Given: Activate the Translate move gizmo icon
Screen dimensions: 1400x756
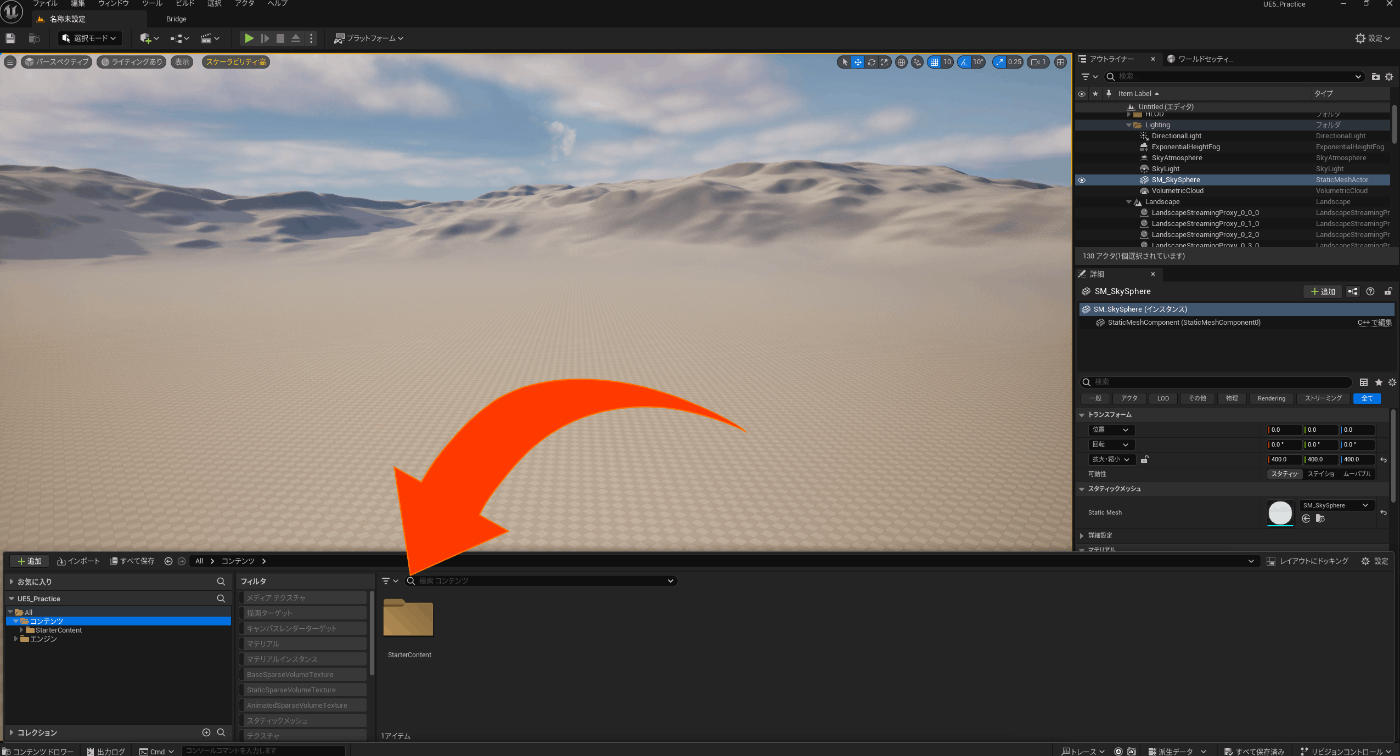Looking at the screenshot, I should (858, 62).
